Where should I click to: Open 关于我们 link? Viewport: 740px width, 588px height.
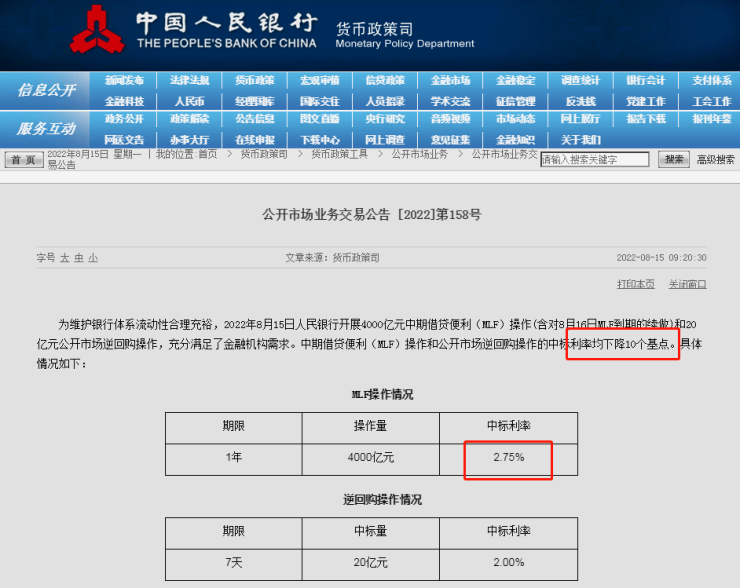580,140
